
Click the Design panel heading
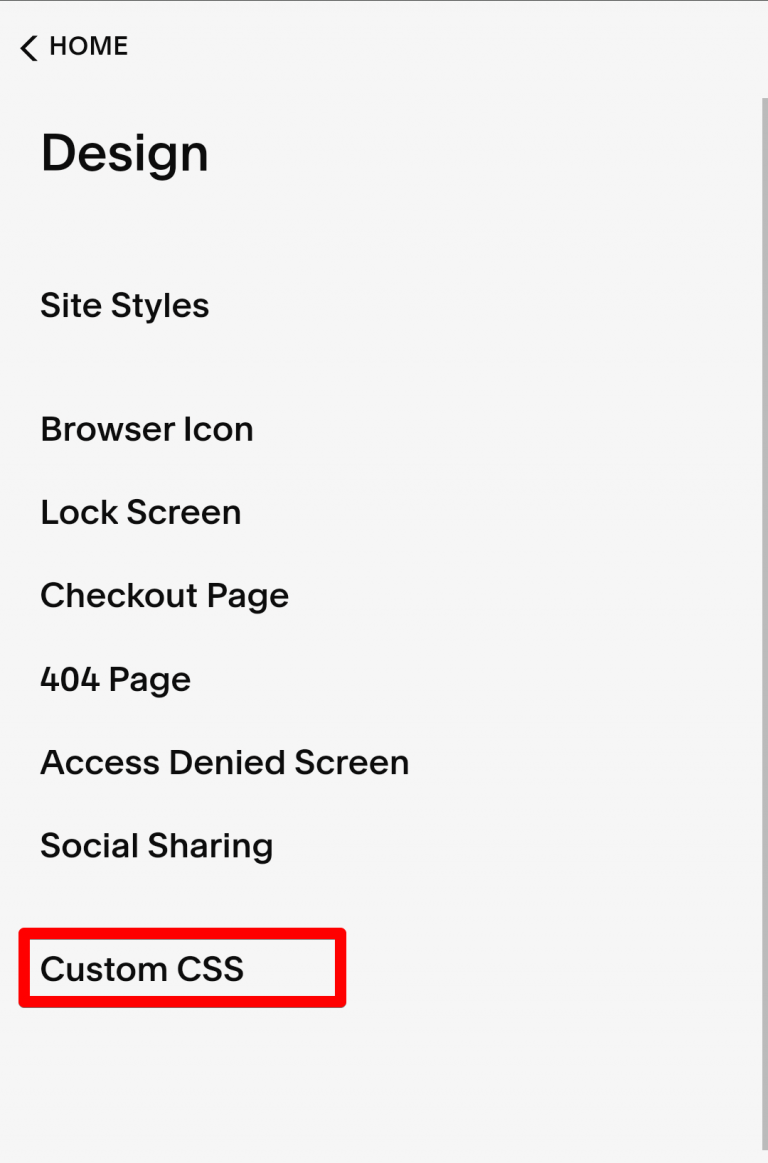coord(125,154)
